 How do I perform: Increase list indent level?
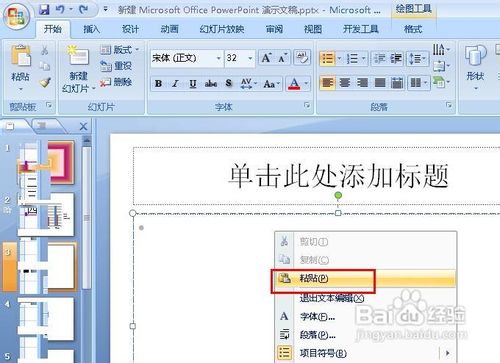[x=396, y=59]
